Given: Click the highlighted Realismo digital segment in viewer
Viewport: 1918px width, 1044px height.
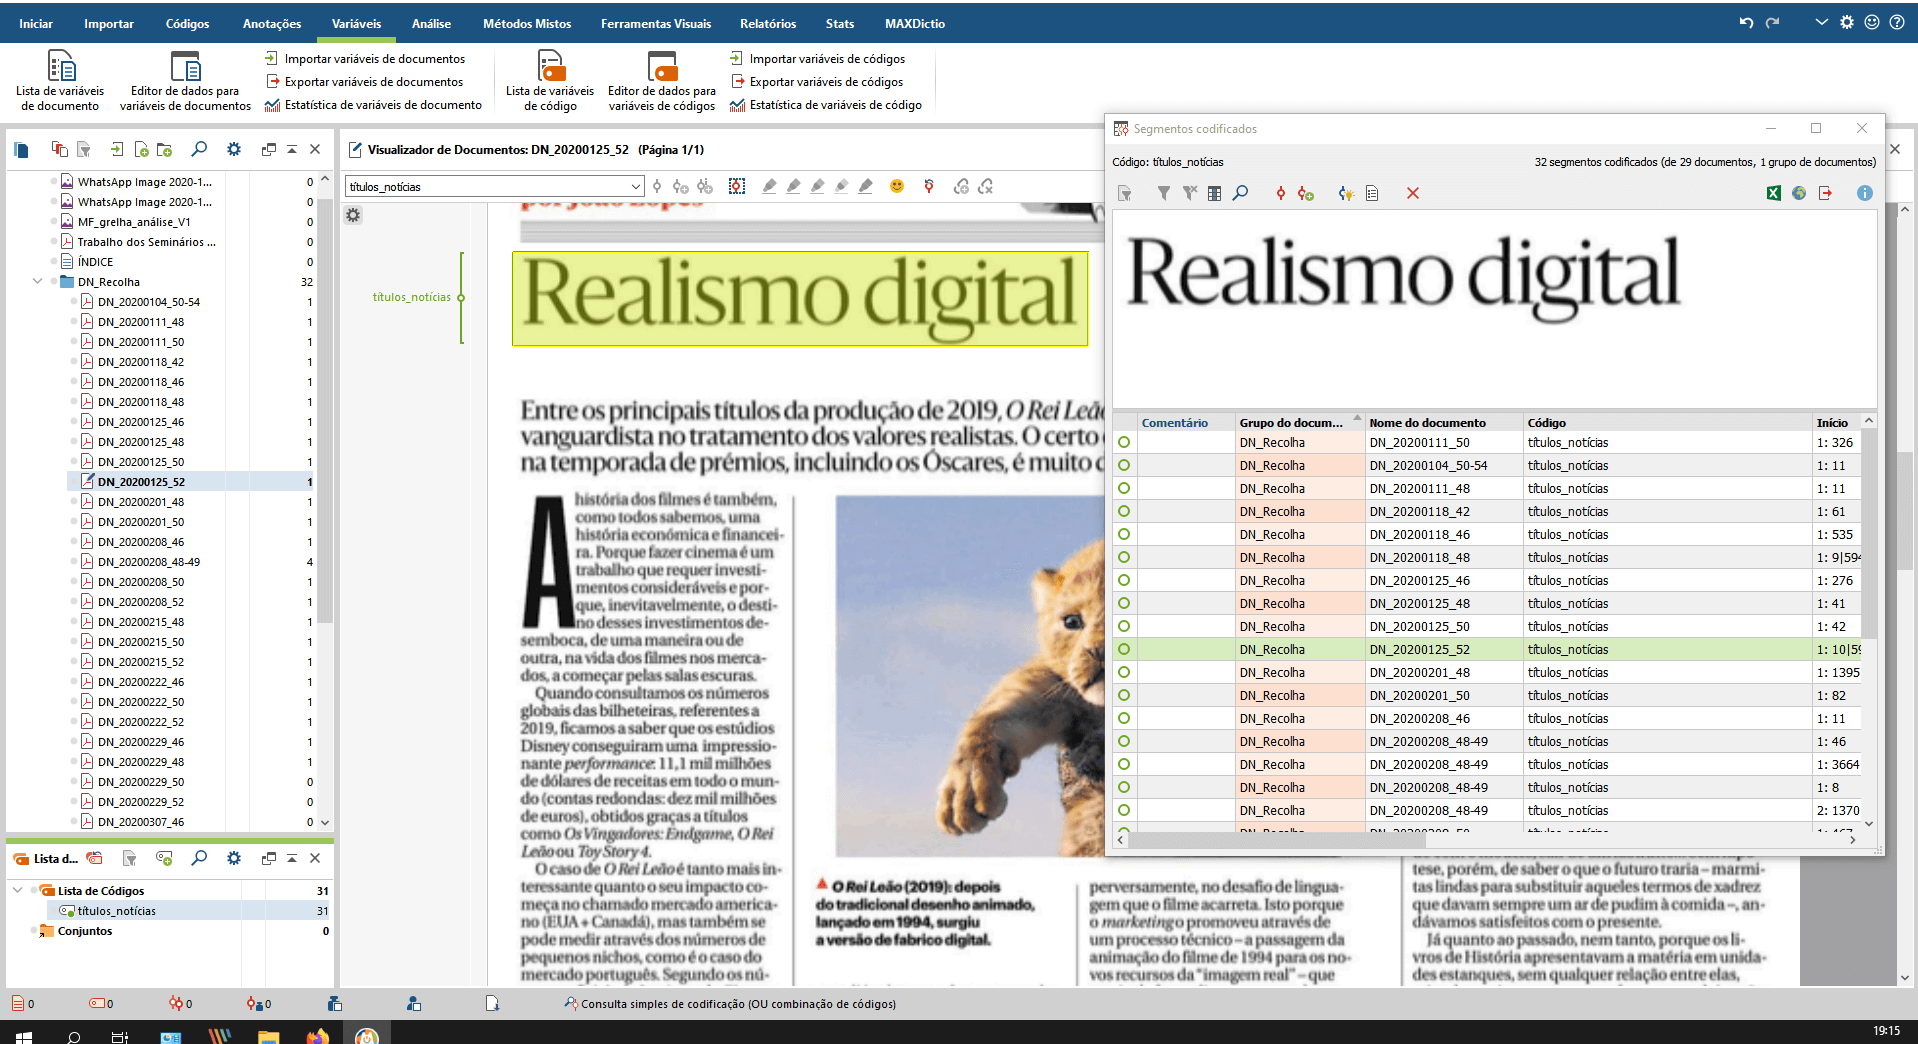Looking at the screenshot, I should point(800,298).
